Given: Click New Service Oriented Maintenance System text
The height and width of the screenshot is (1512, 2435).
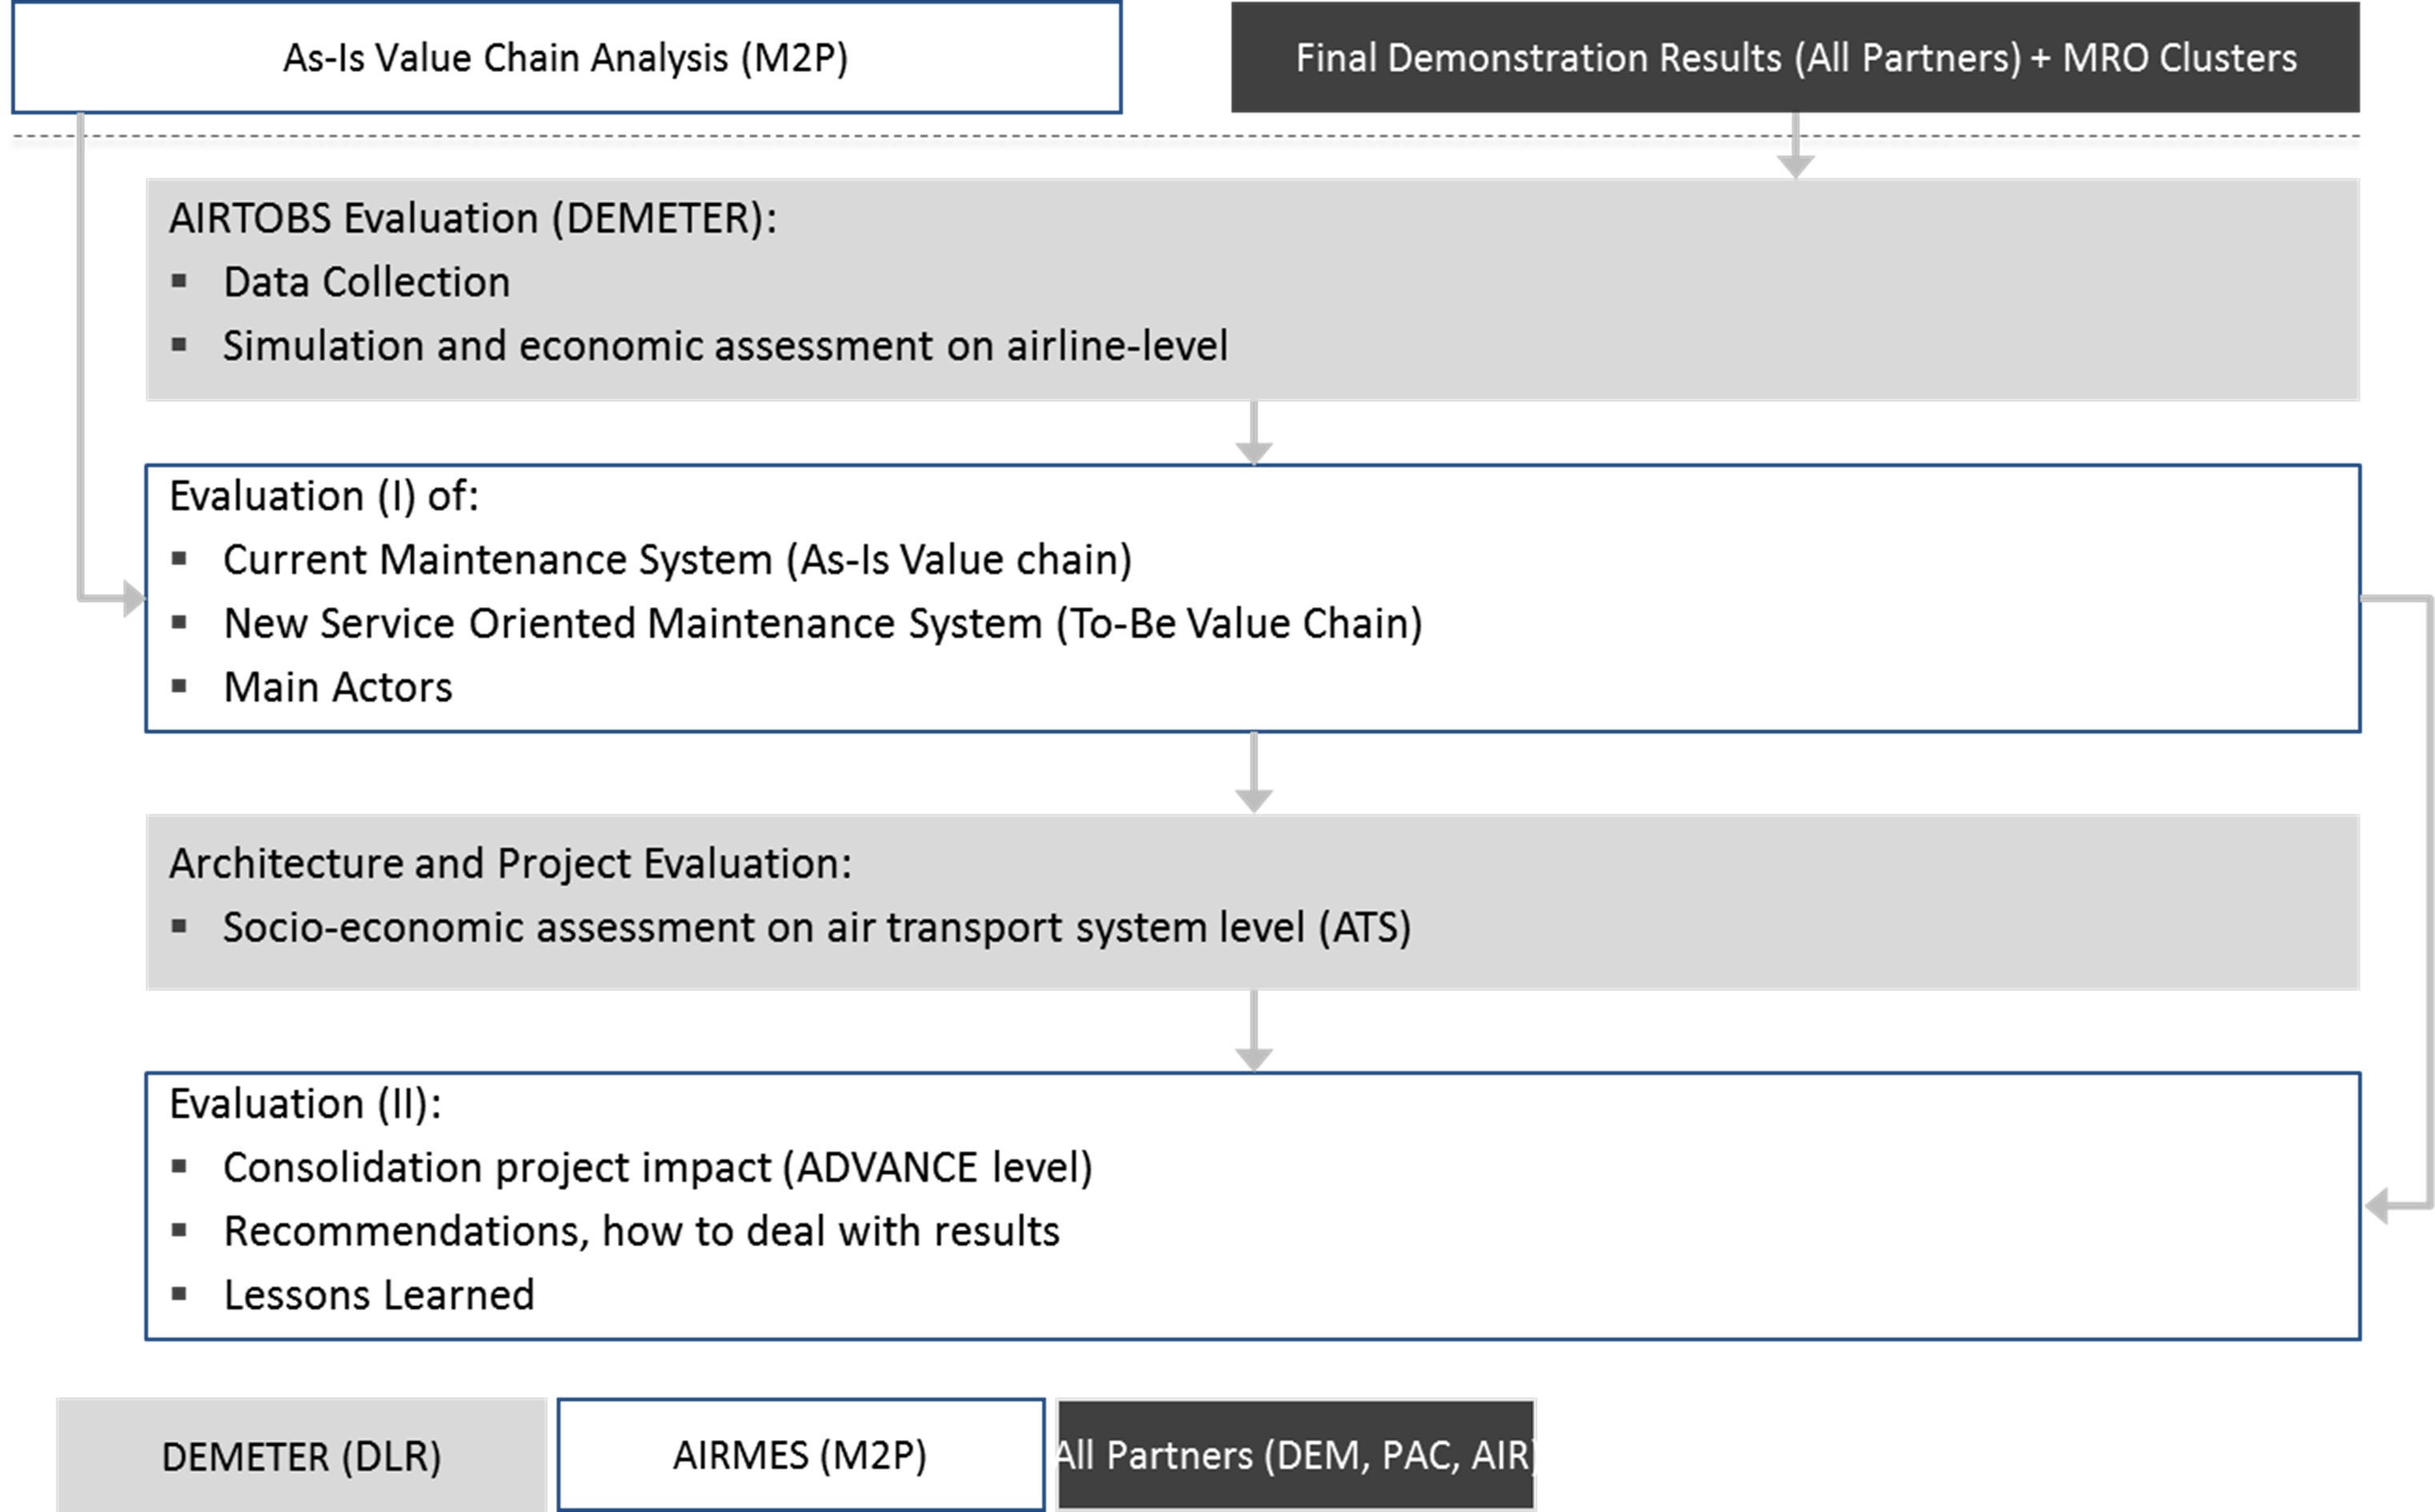Looking at the screenshot, I should (822, 624).
